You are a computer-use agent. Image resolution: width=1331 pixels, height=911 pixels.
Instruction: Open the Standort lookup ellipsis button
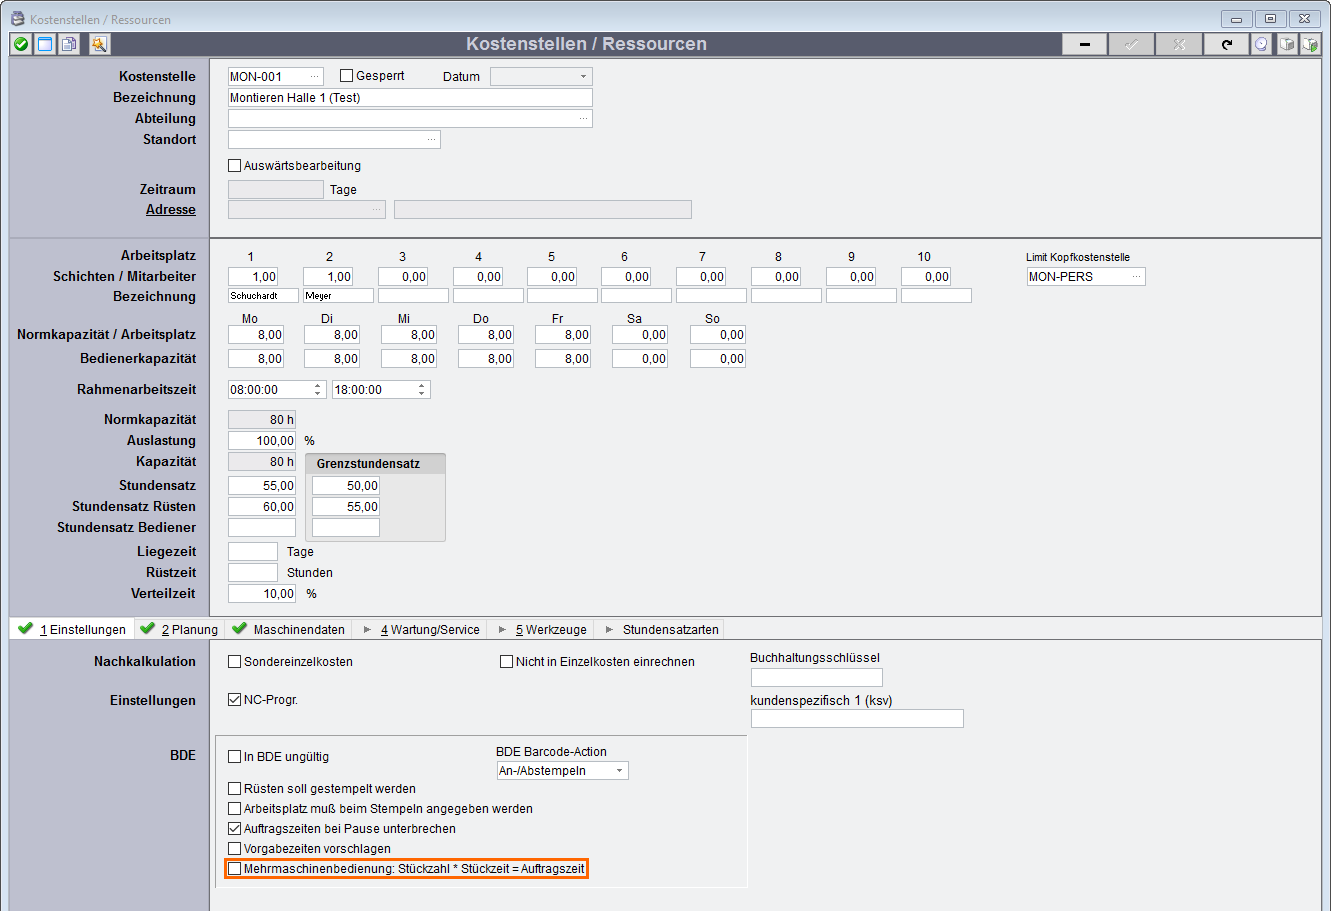tap(431, 139)
